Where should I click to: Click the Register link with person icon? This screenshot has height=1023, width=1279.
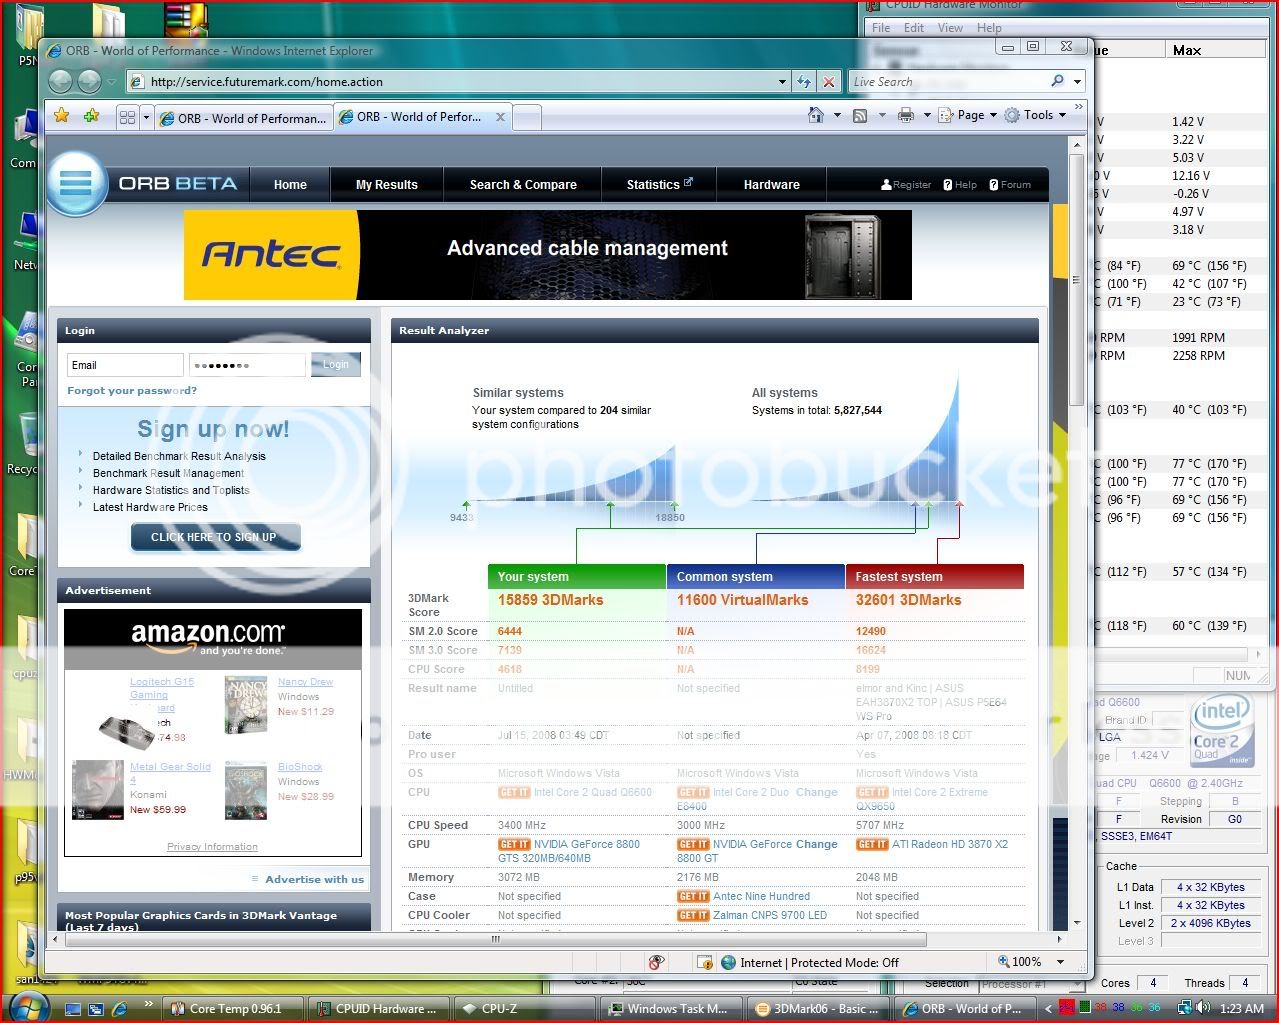(906, 185)
